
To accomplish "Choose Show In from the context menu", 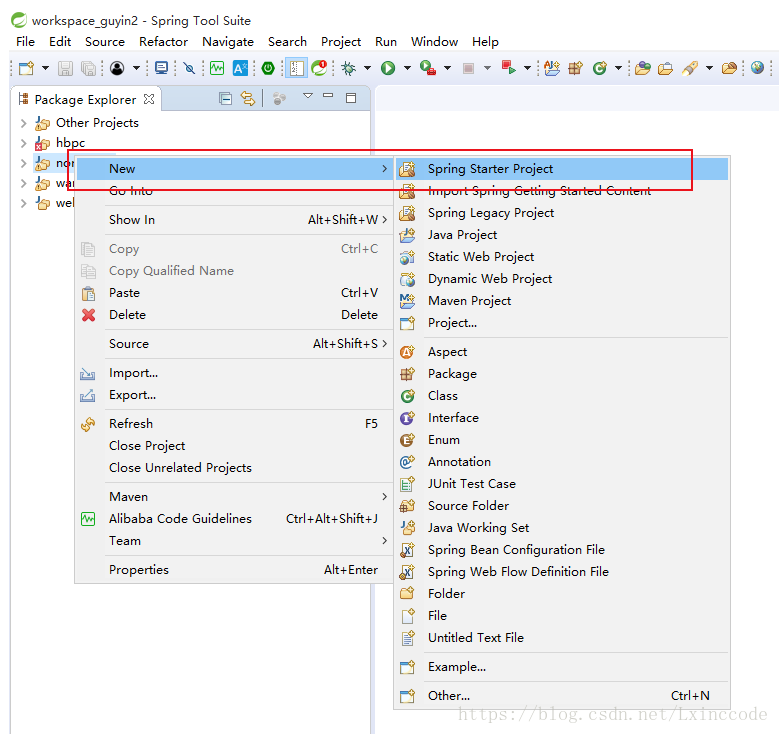I will tap(234, 220).
